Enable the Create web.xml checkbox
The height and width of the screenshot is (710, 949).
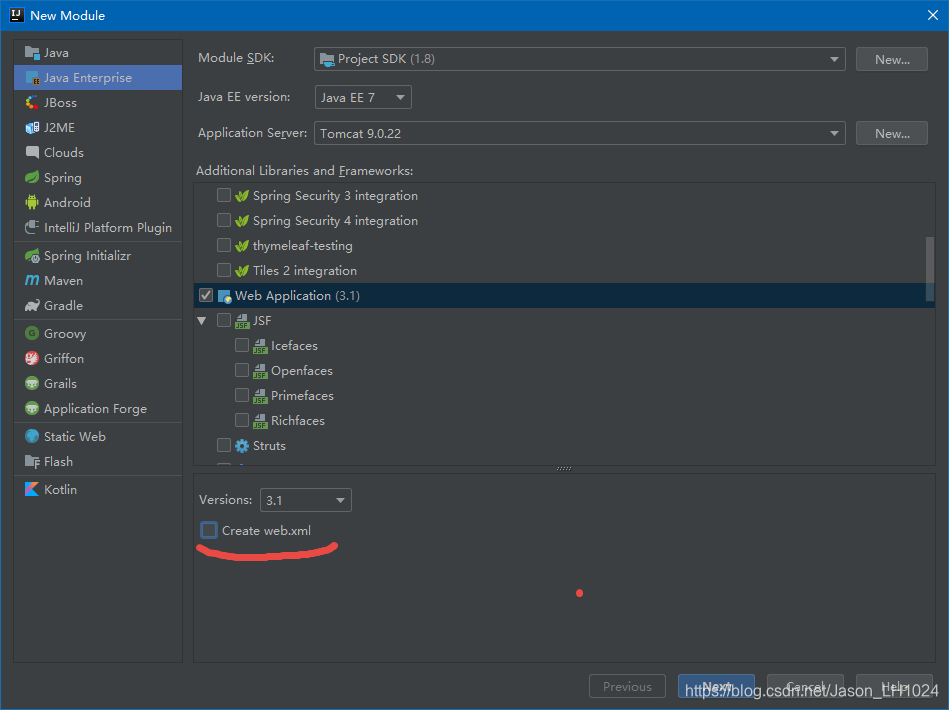pos(208,531)
